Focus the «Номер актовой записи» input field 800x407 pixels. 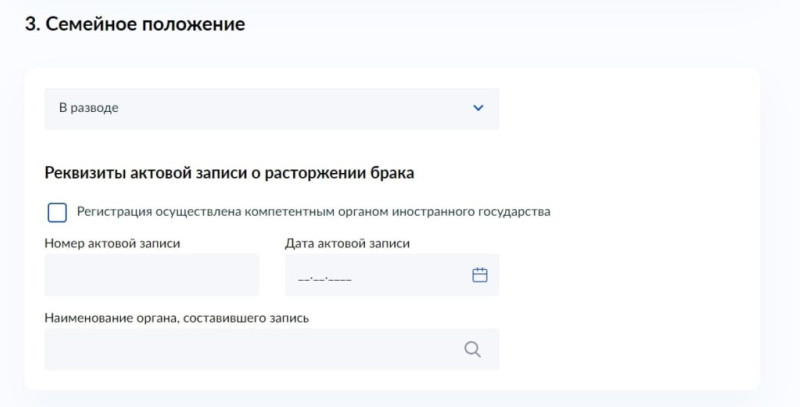coord(152,275)
